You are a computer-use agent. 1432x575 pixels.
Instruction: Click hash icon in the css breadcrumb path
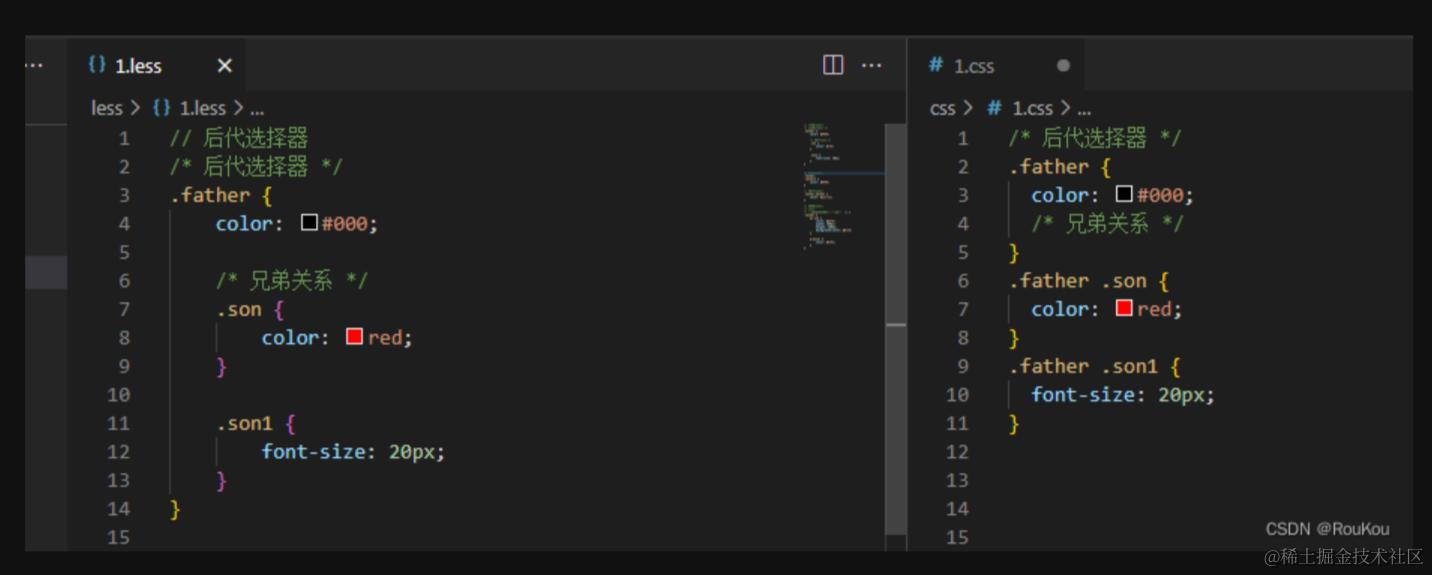(x=994, y=108)
